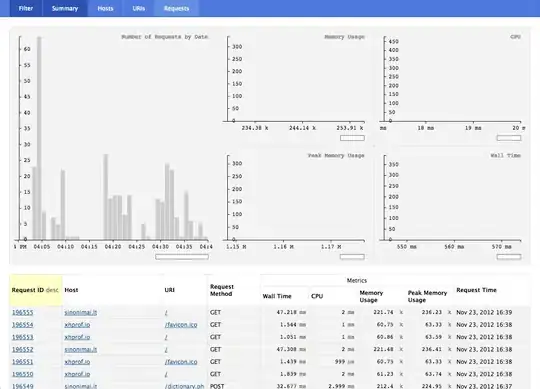
Task: Sort by Request Time column header
Action: coord(476,290)
